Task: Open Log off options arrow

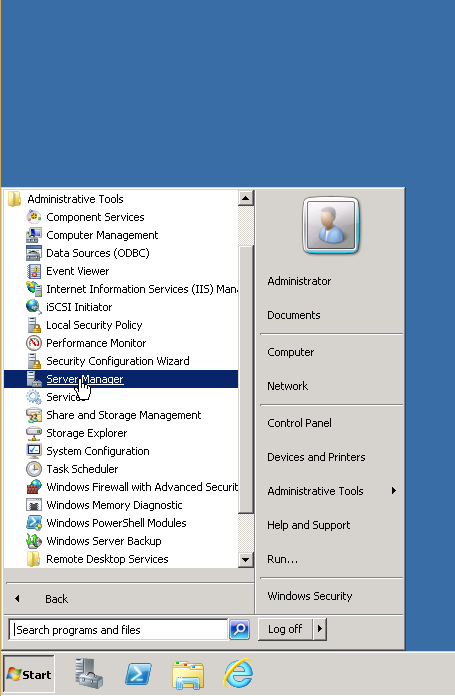Action: [x=320, y=629]
